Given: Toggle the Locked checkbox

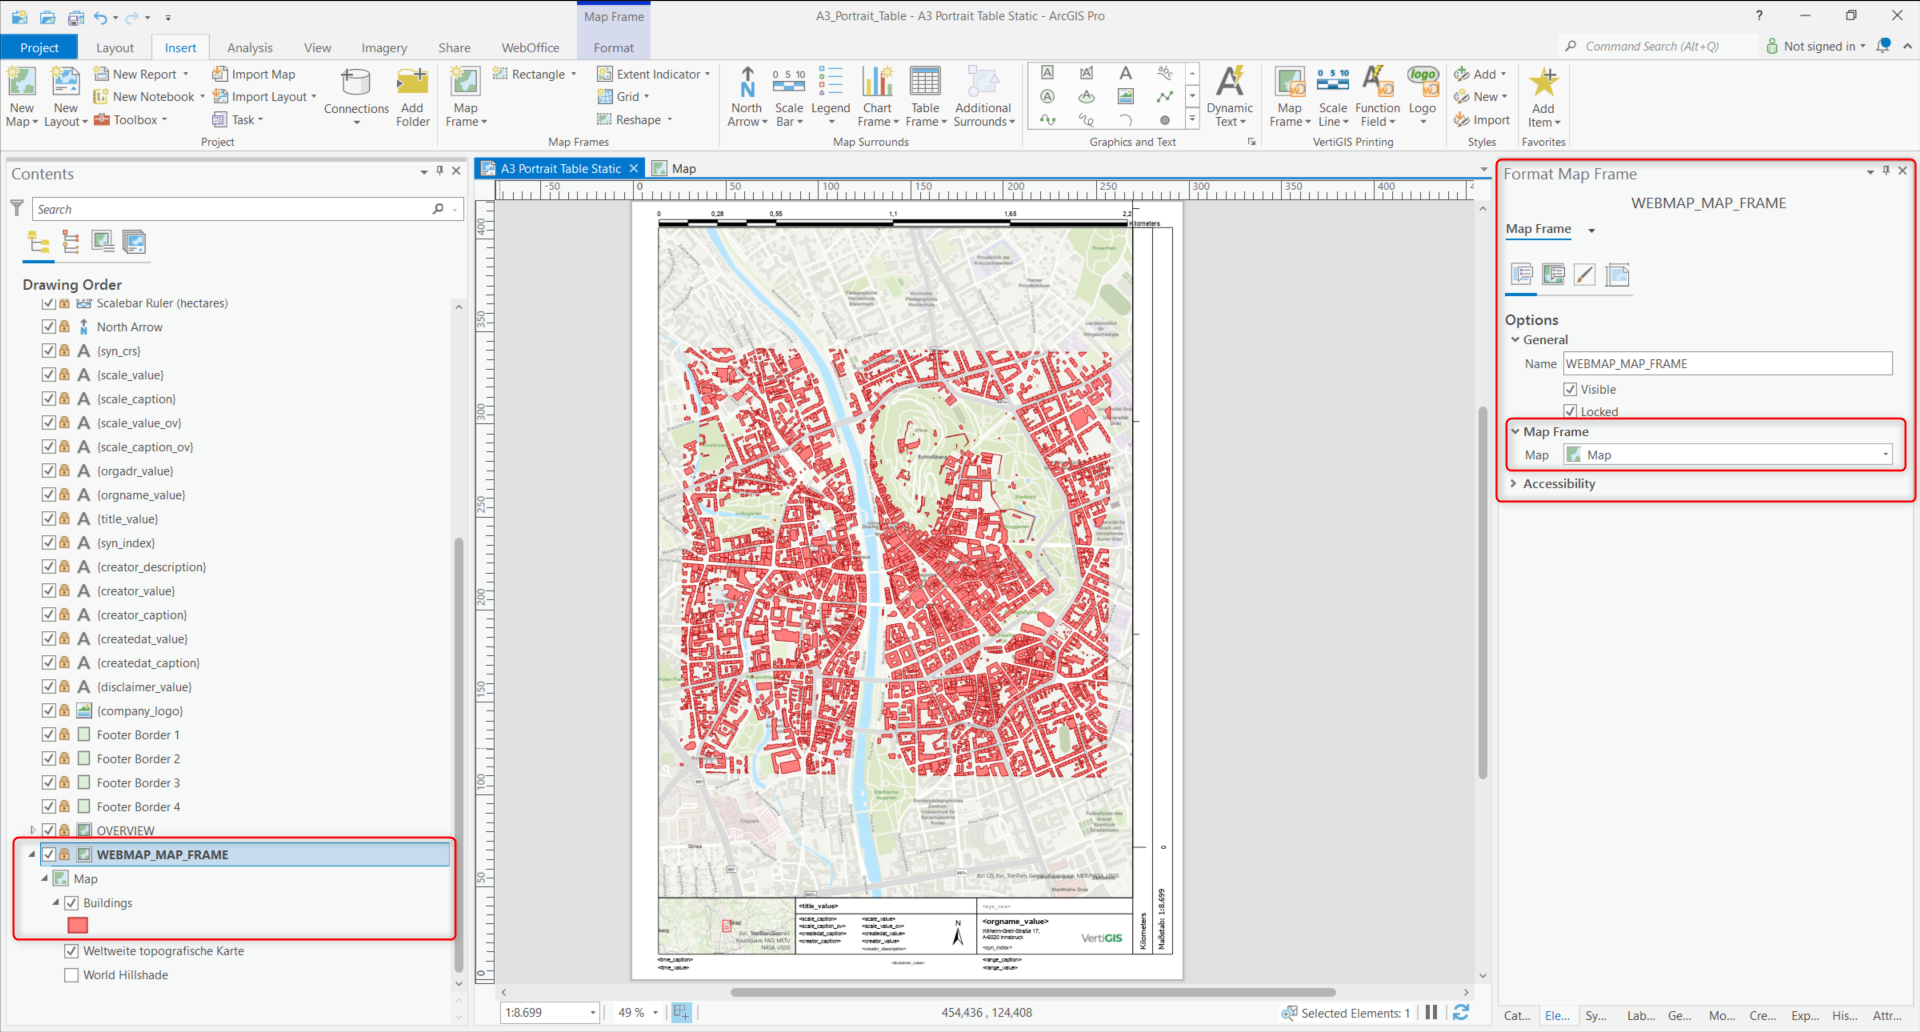Looking at the screenshot, I should coord(1570,412).
